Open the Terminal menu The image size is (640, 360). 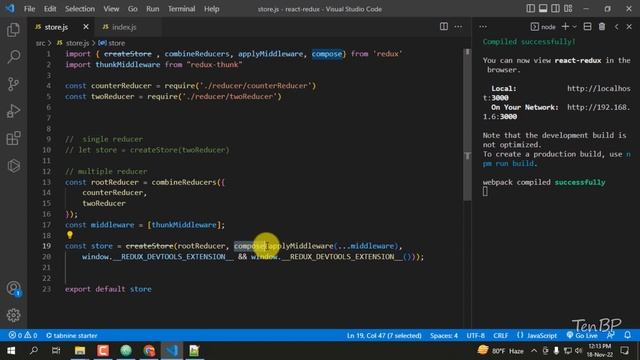pyautogui.click(x=181, y=9)
